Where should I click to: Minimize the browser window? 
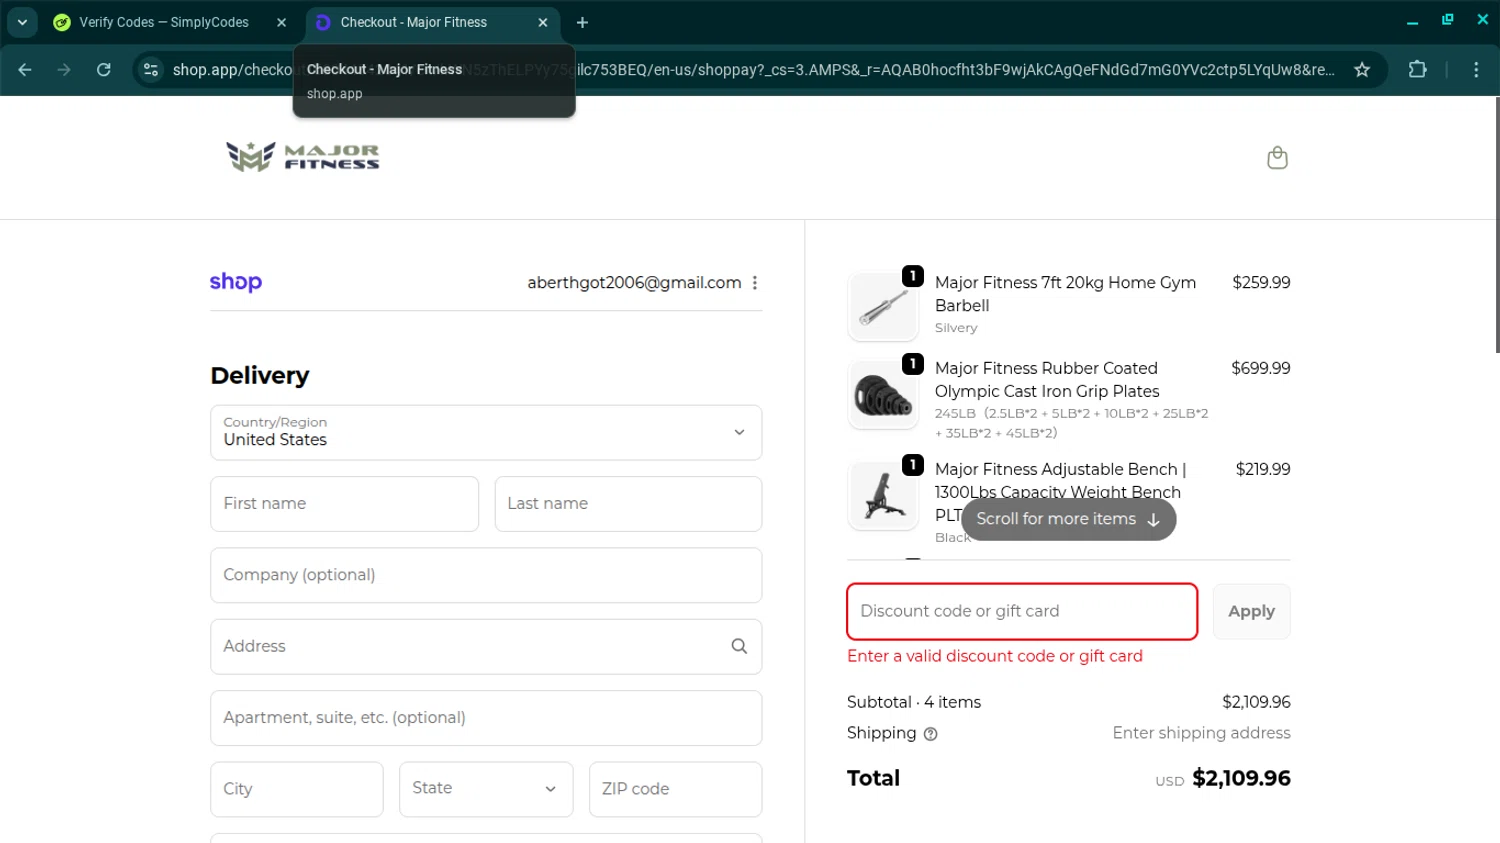[1412, 21]
